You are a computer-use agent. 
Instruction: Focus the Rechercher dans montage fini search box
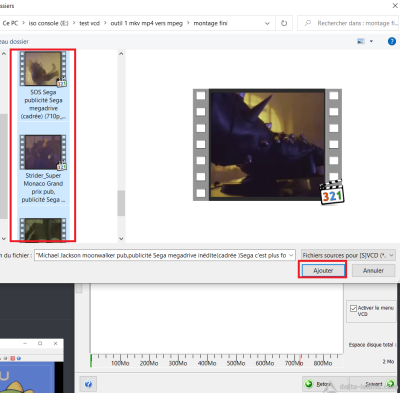[x=347, y=23]
